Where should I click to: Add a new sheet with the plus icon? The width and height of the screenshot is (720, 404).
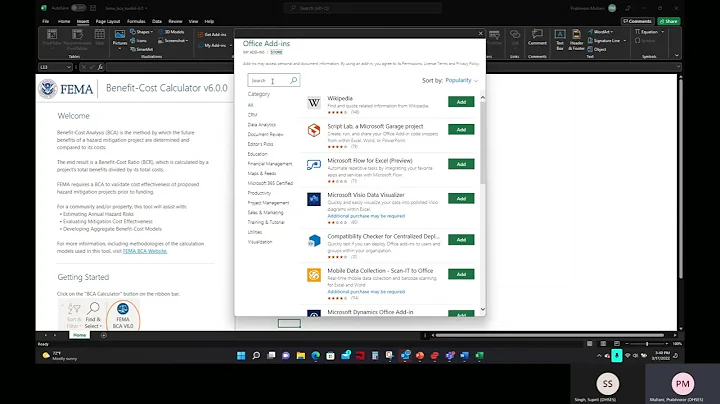tap(104, 335)
